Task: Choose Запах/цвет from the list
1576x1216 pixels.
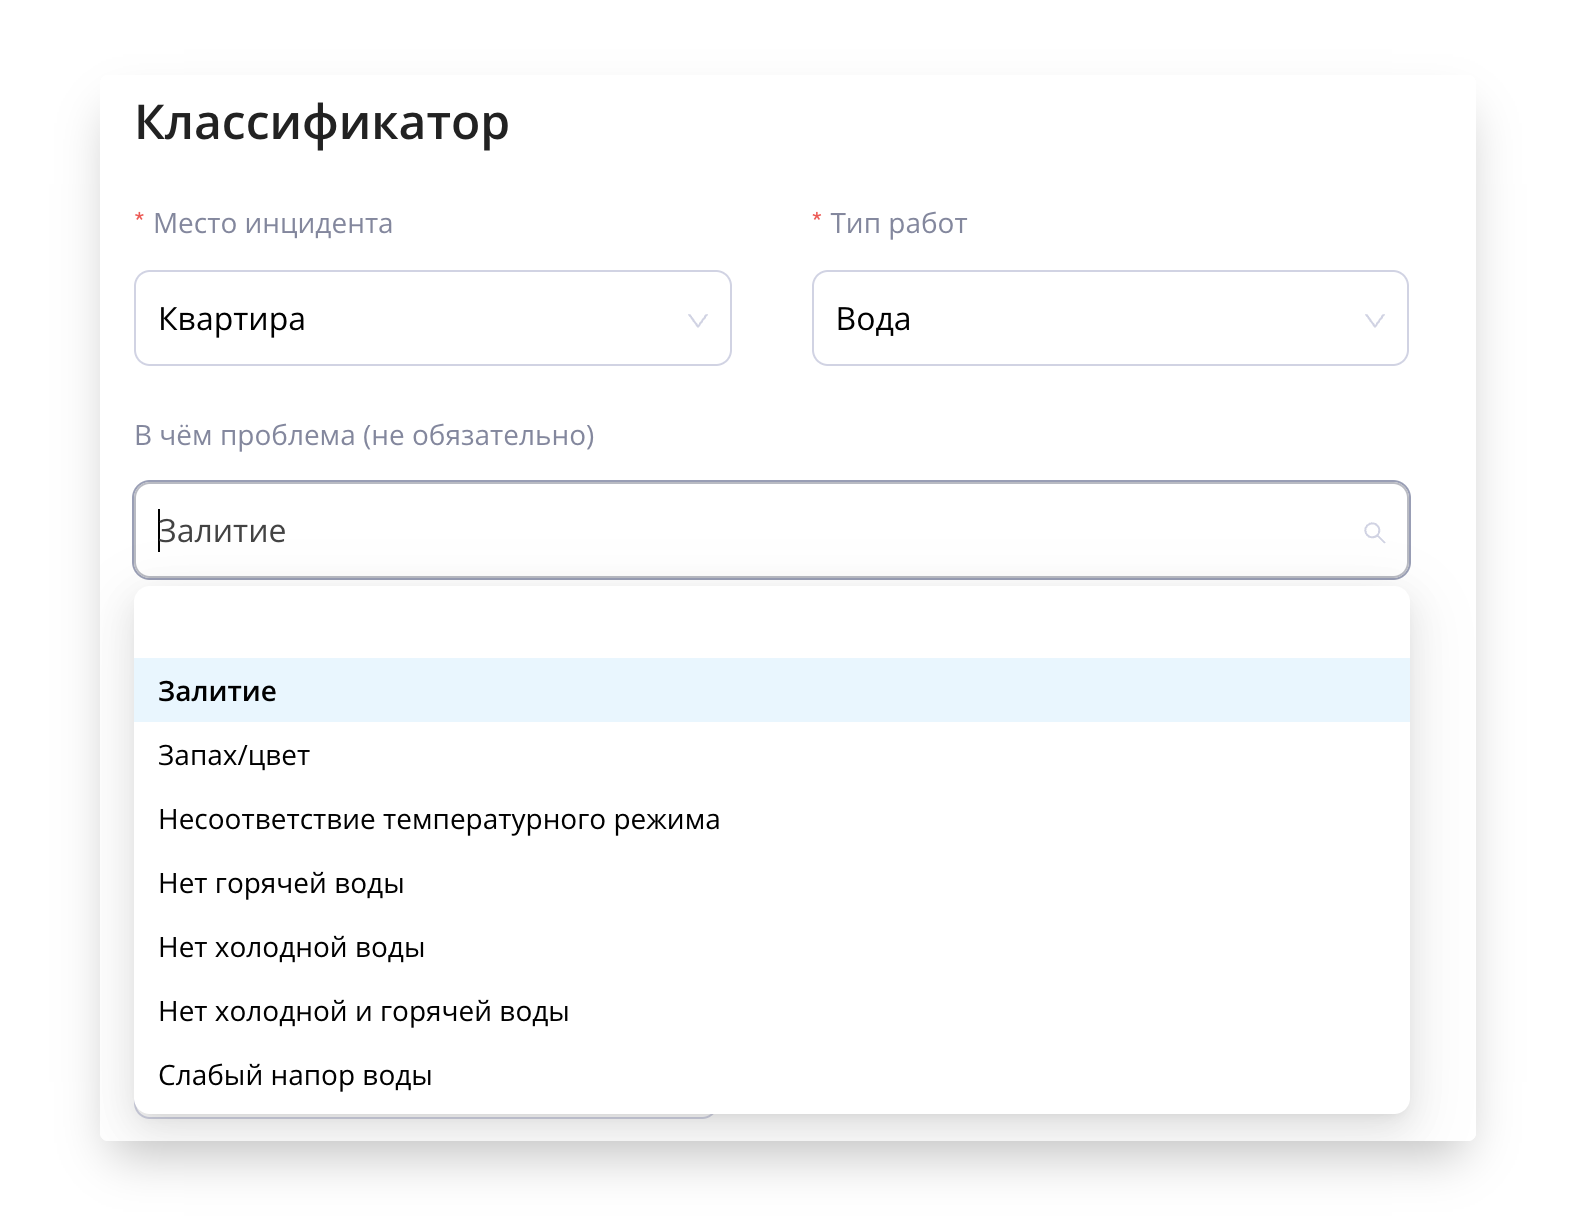Action: 234,755
